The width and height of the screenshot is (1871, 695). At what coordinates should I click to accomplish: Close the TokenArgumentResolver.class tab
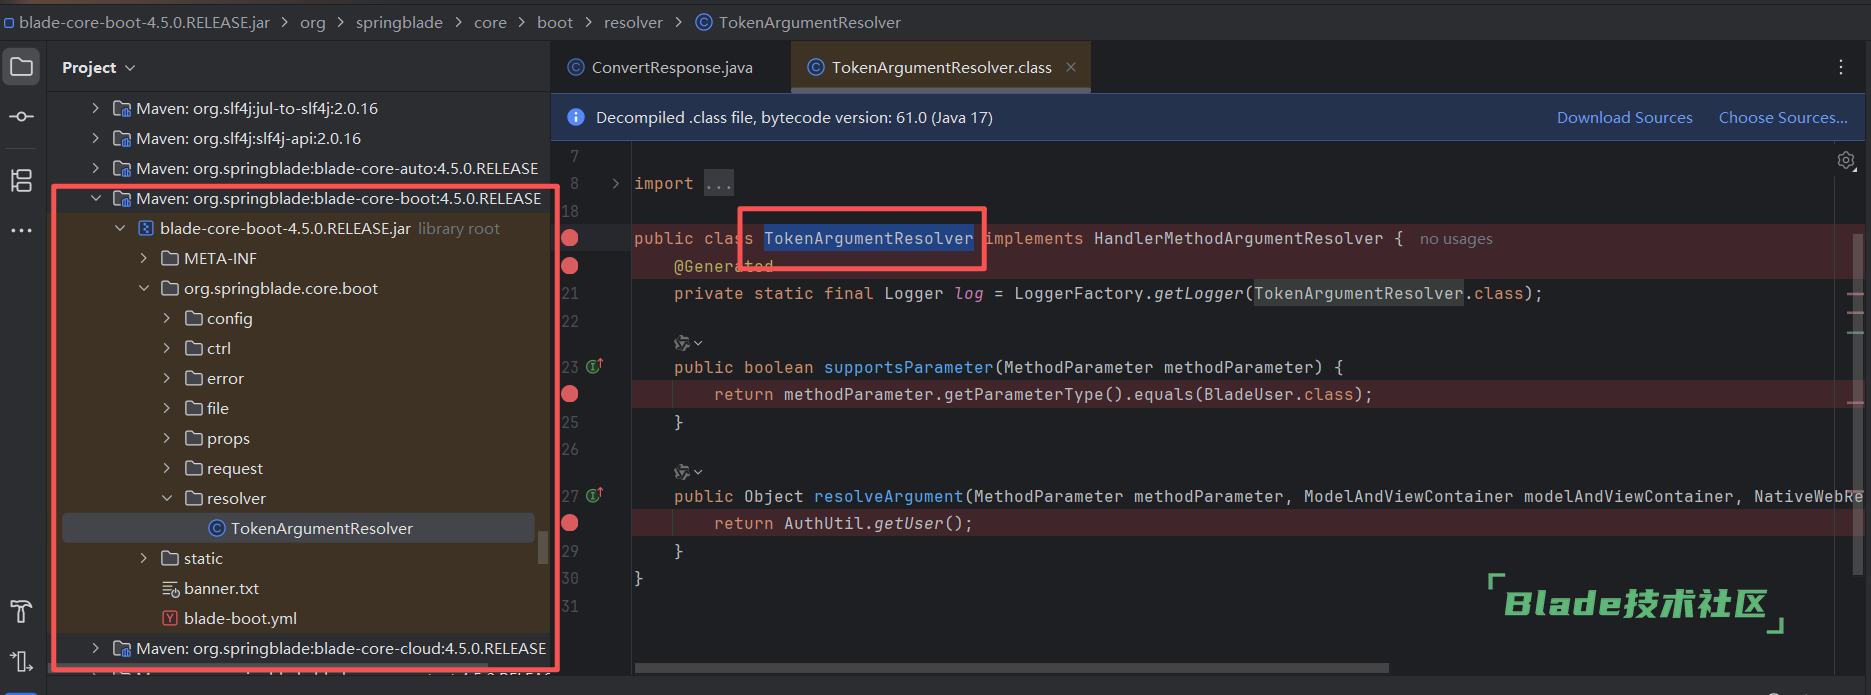(1071, 67)
